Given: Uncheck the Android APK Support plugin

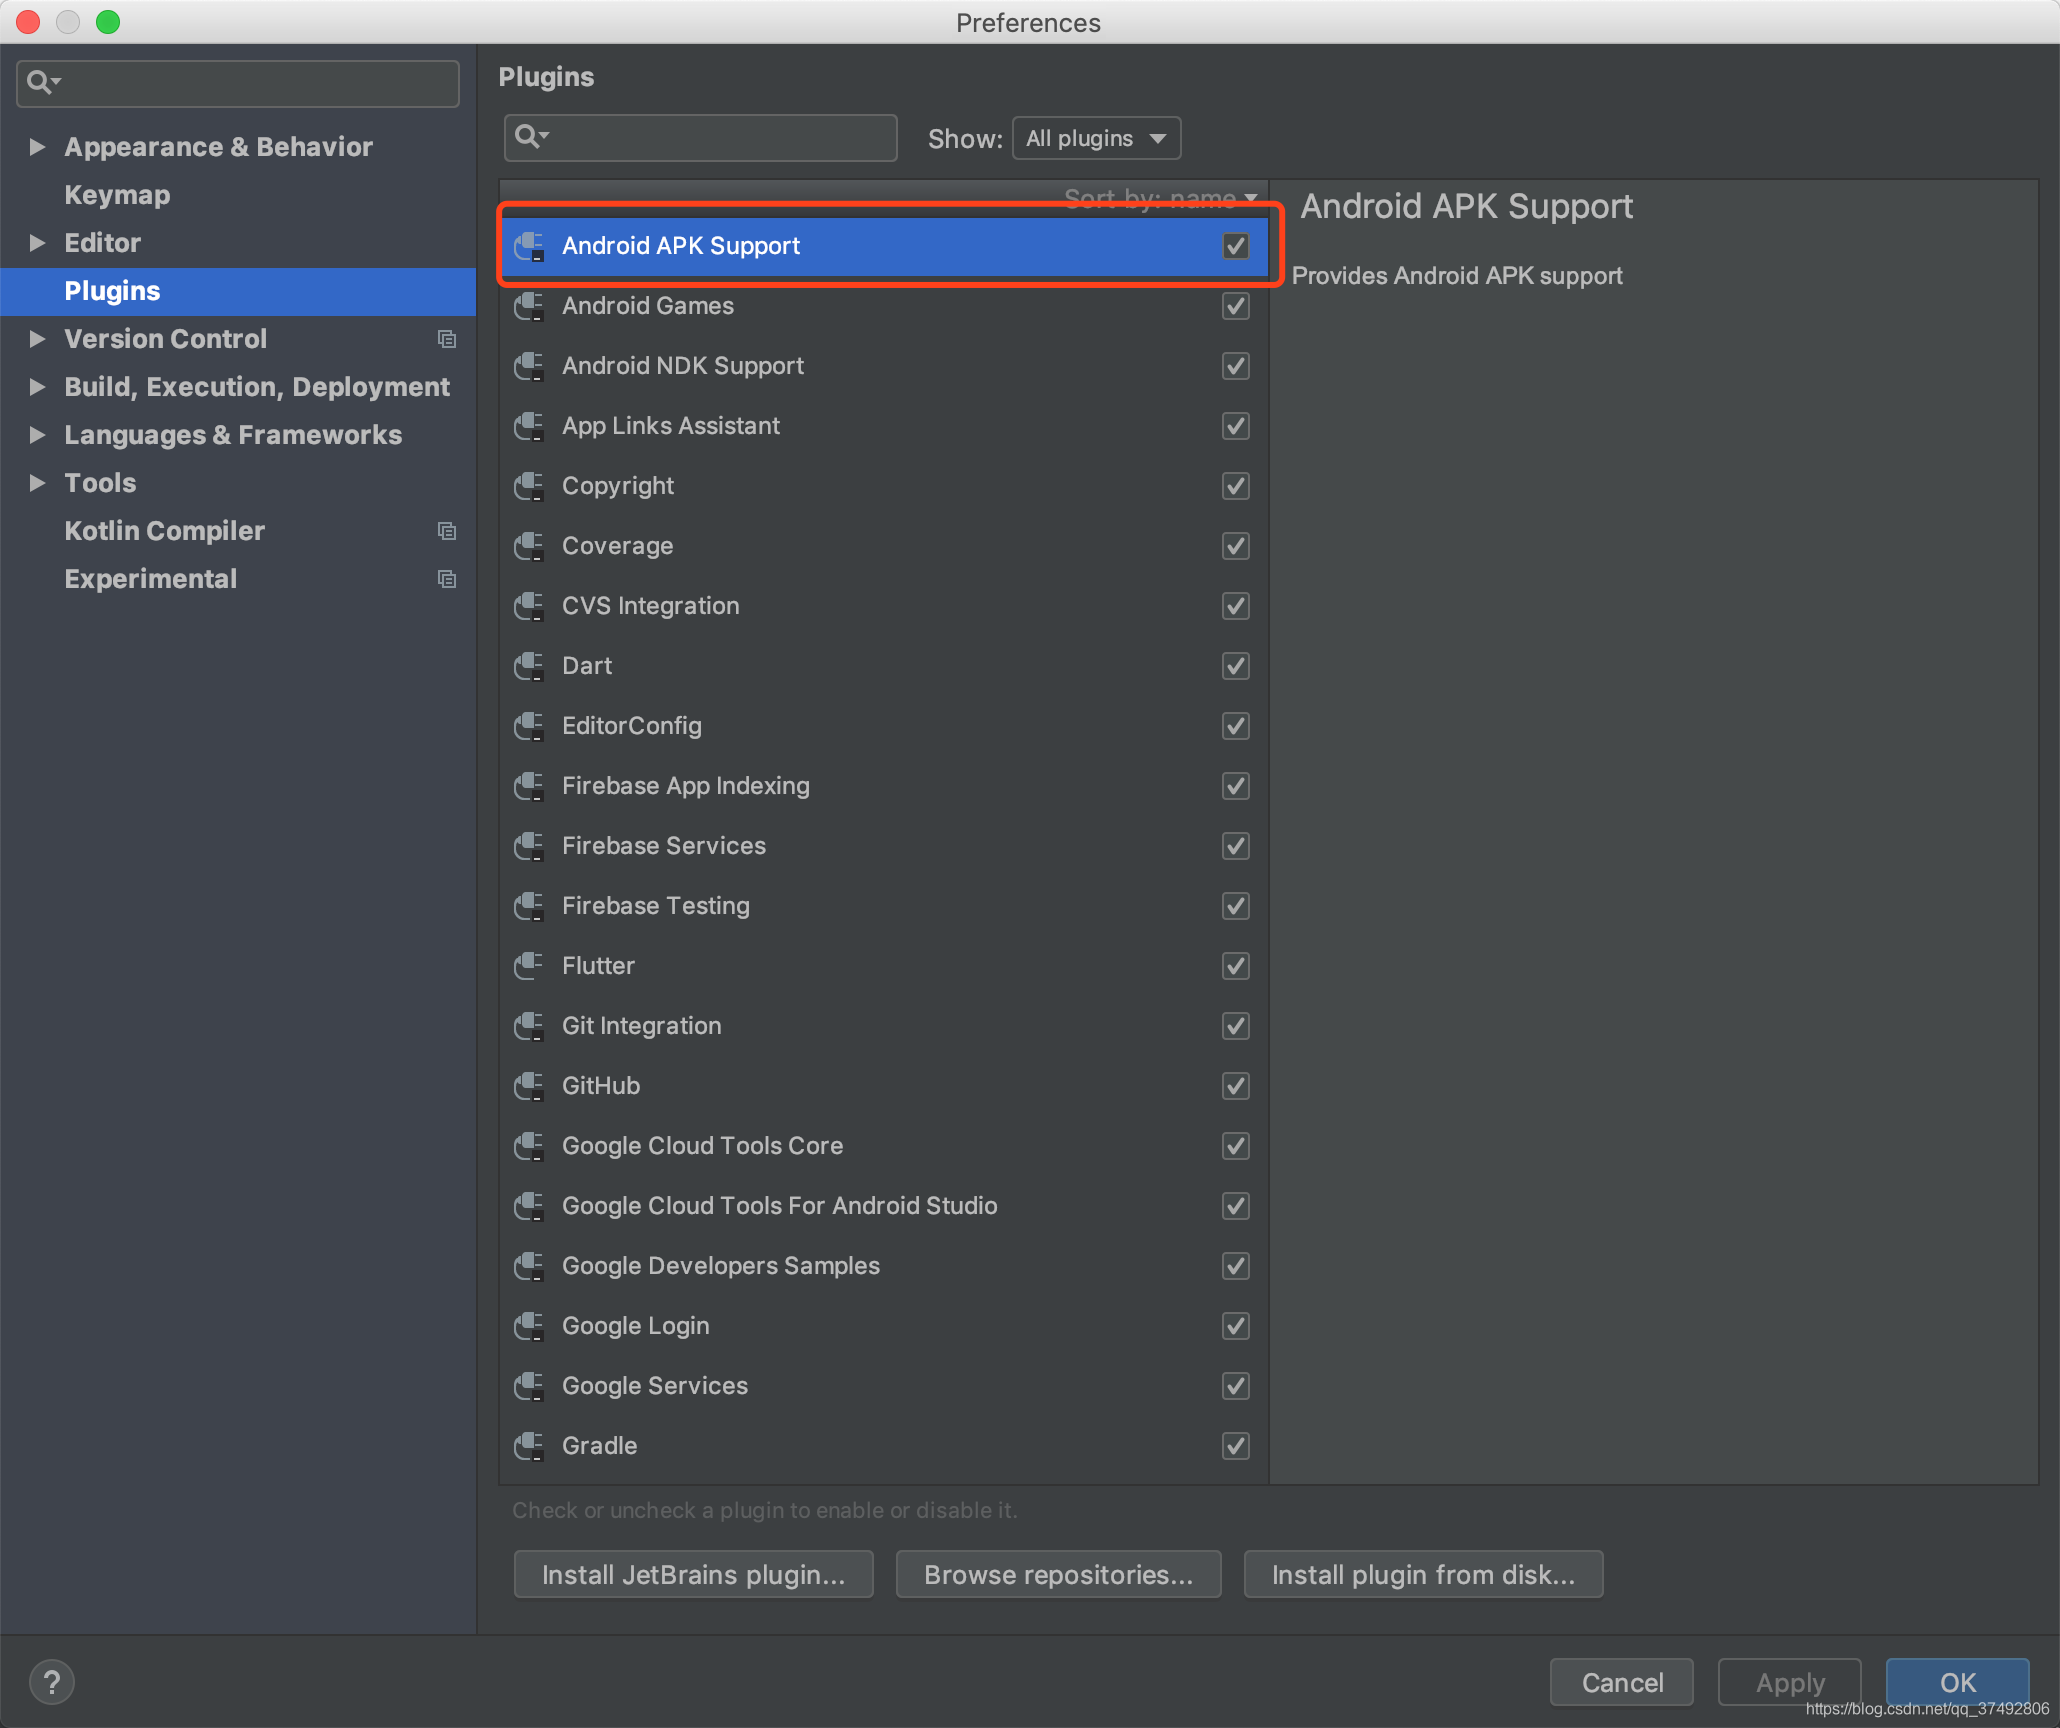Looking at the screenshot, I should [1236, 246].
